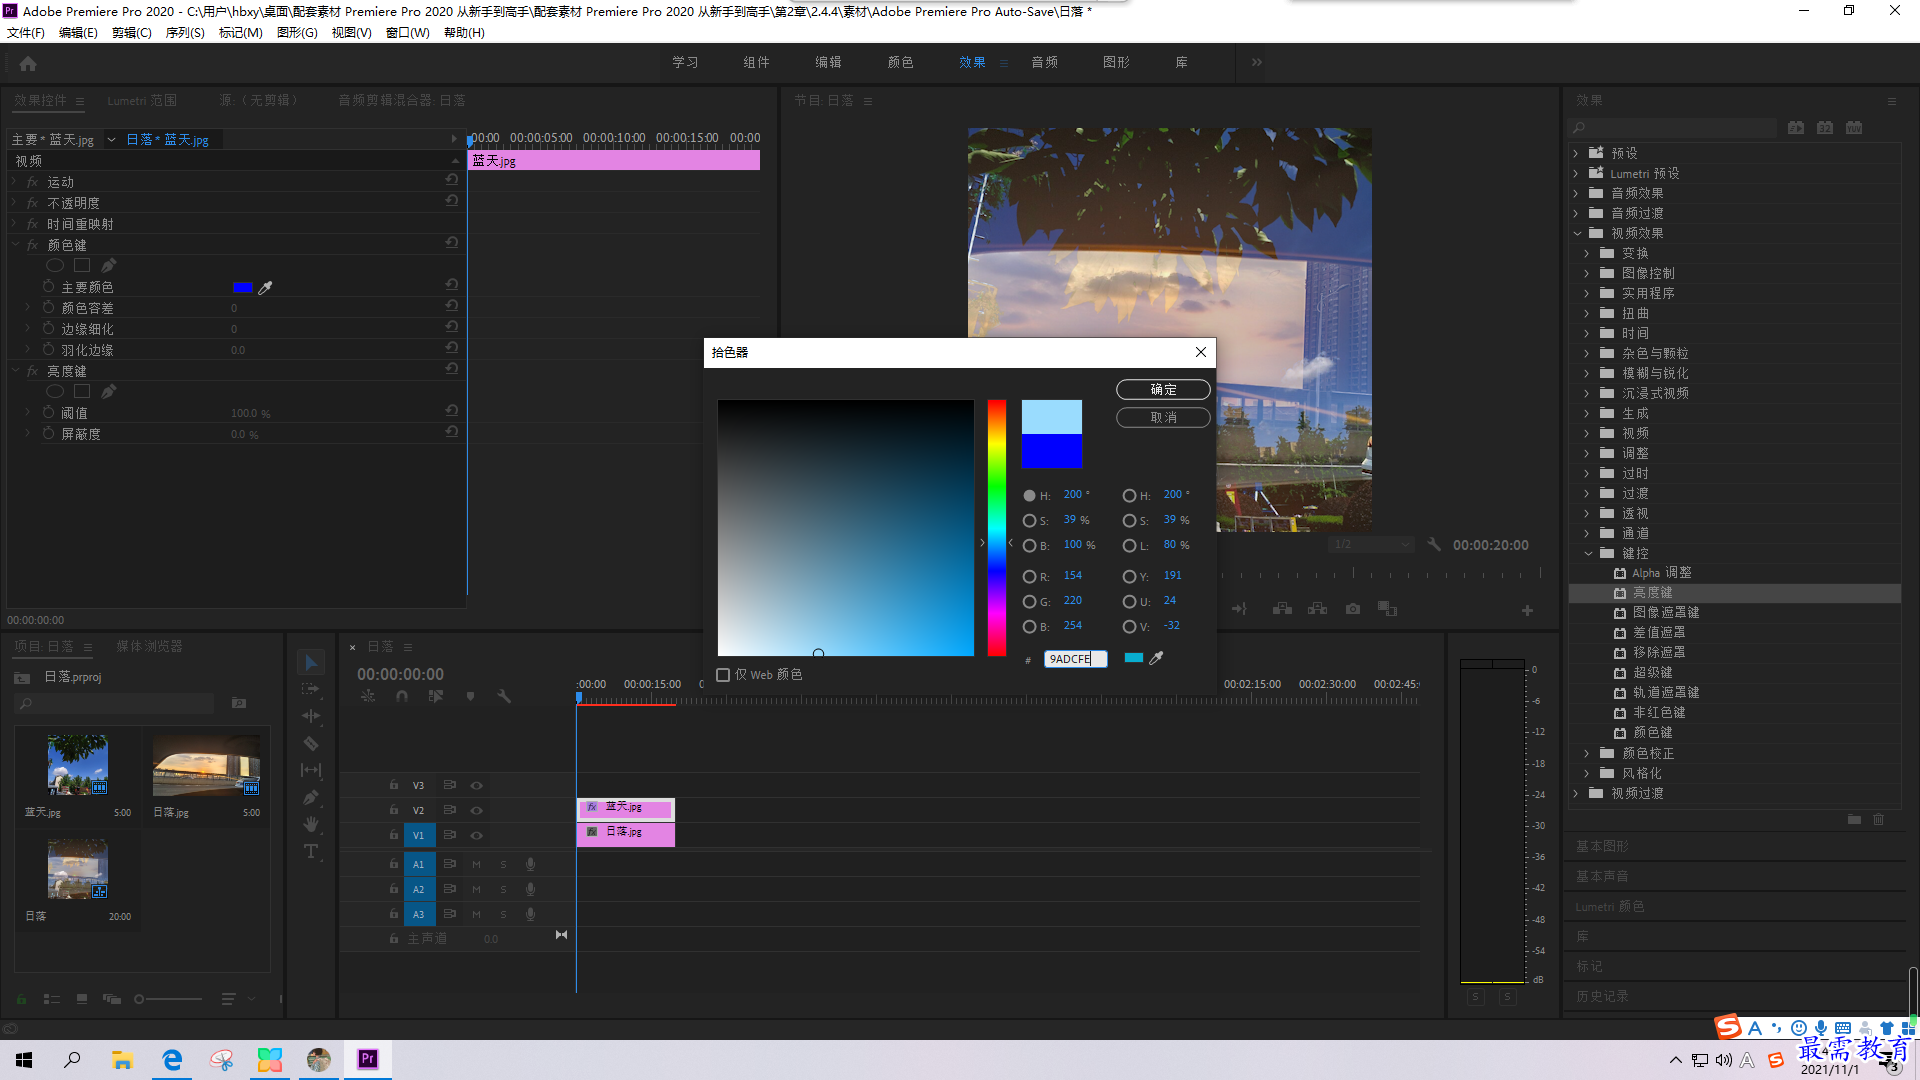1920x1080 pixels.
Task: Switch to the Lumetri 范围 tab
Action: coord(142,100)
